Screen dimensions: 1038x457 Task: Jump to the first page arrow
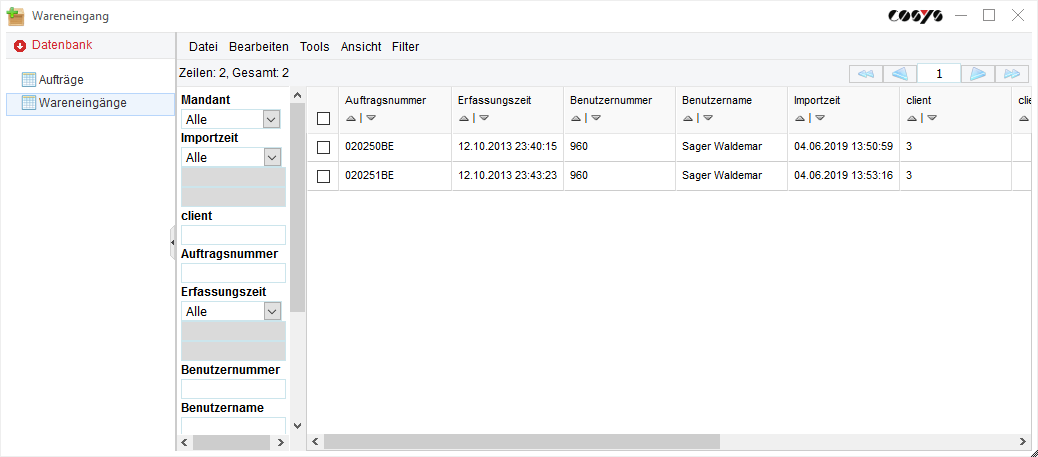click(866, 74)
